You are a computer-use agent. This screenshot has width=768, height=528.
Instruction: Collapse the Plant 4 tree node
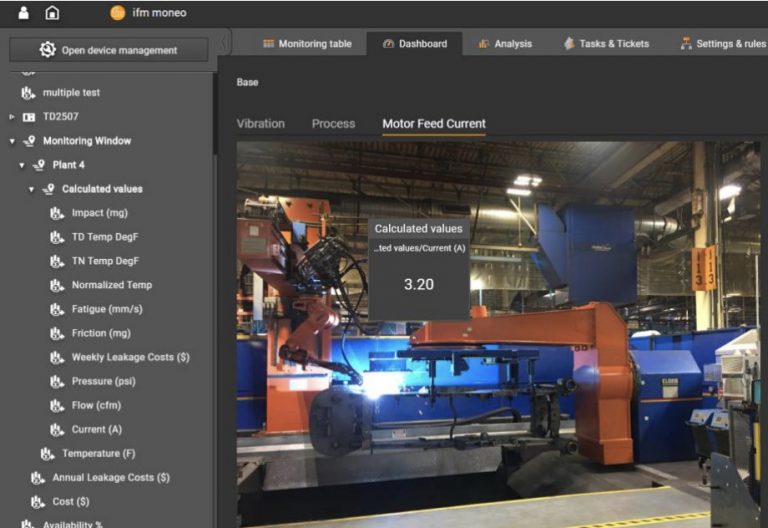tap(22, 165)
